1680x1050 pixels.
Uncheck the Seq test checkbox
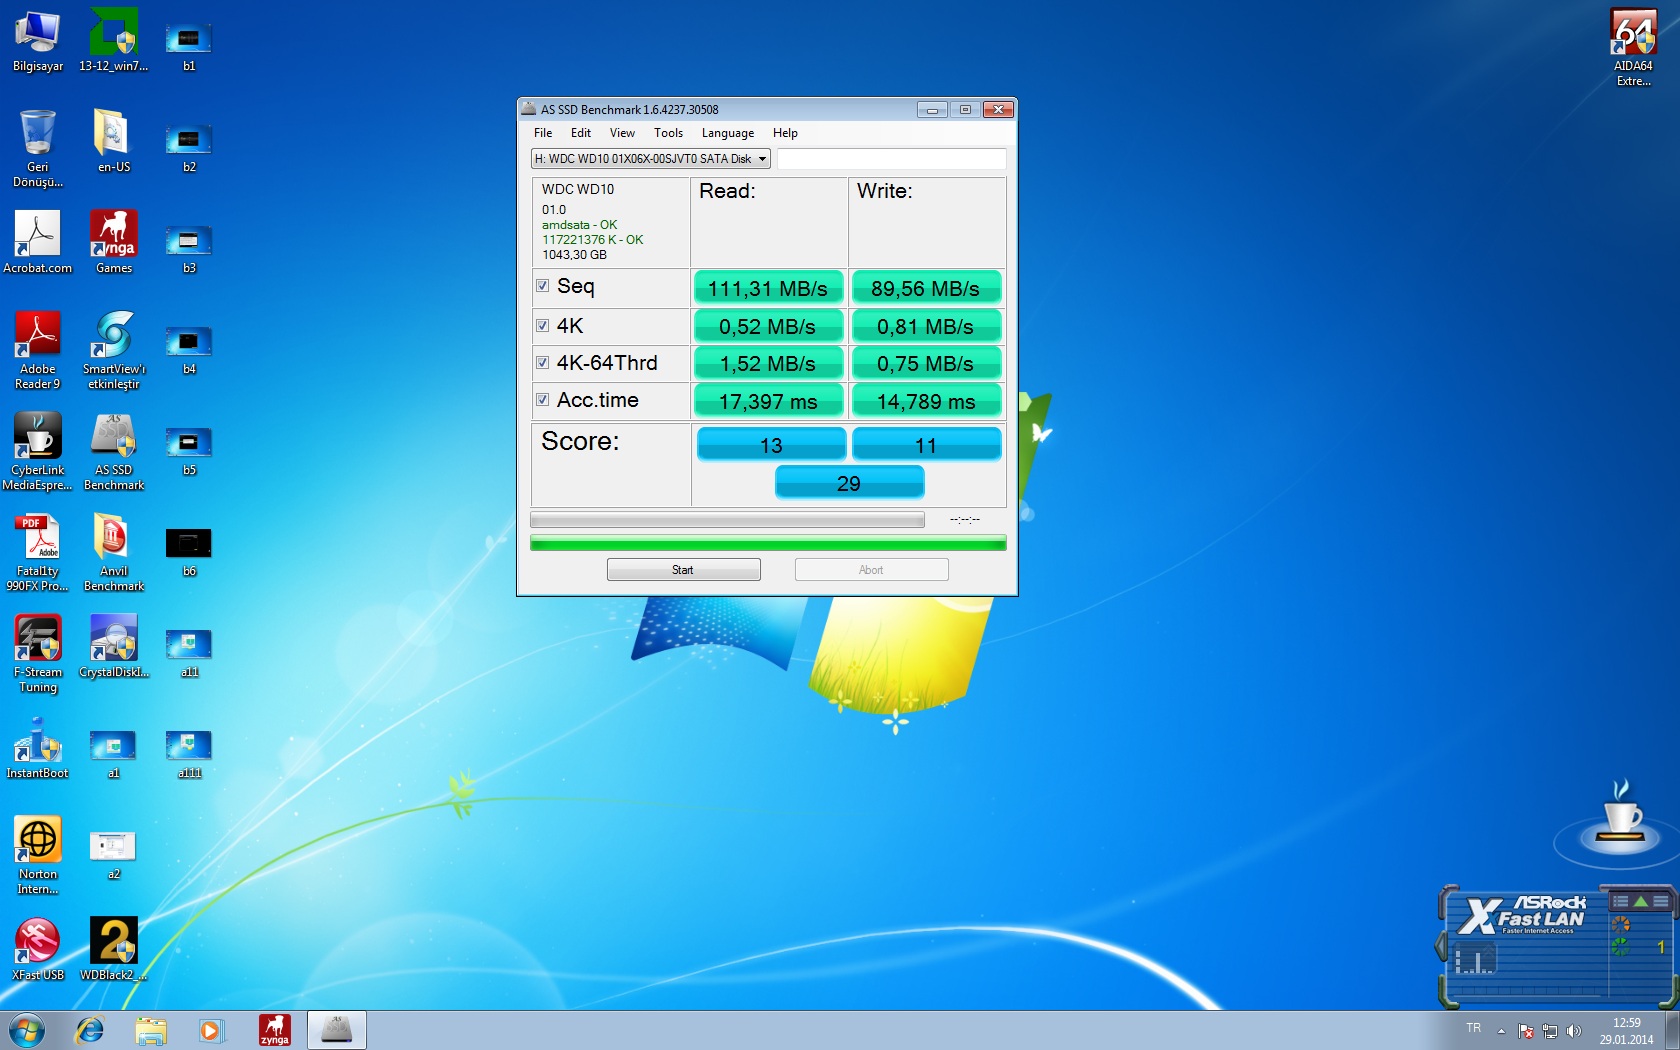[542, 286]
